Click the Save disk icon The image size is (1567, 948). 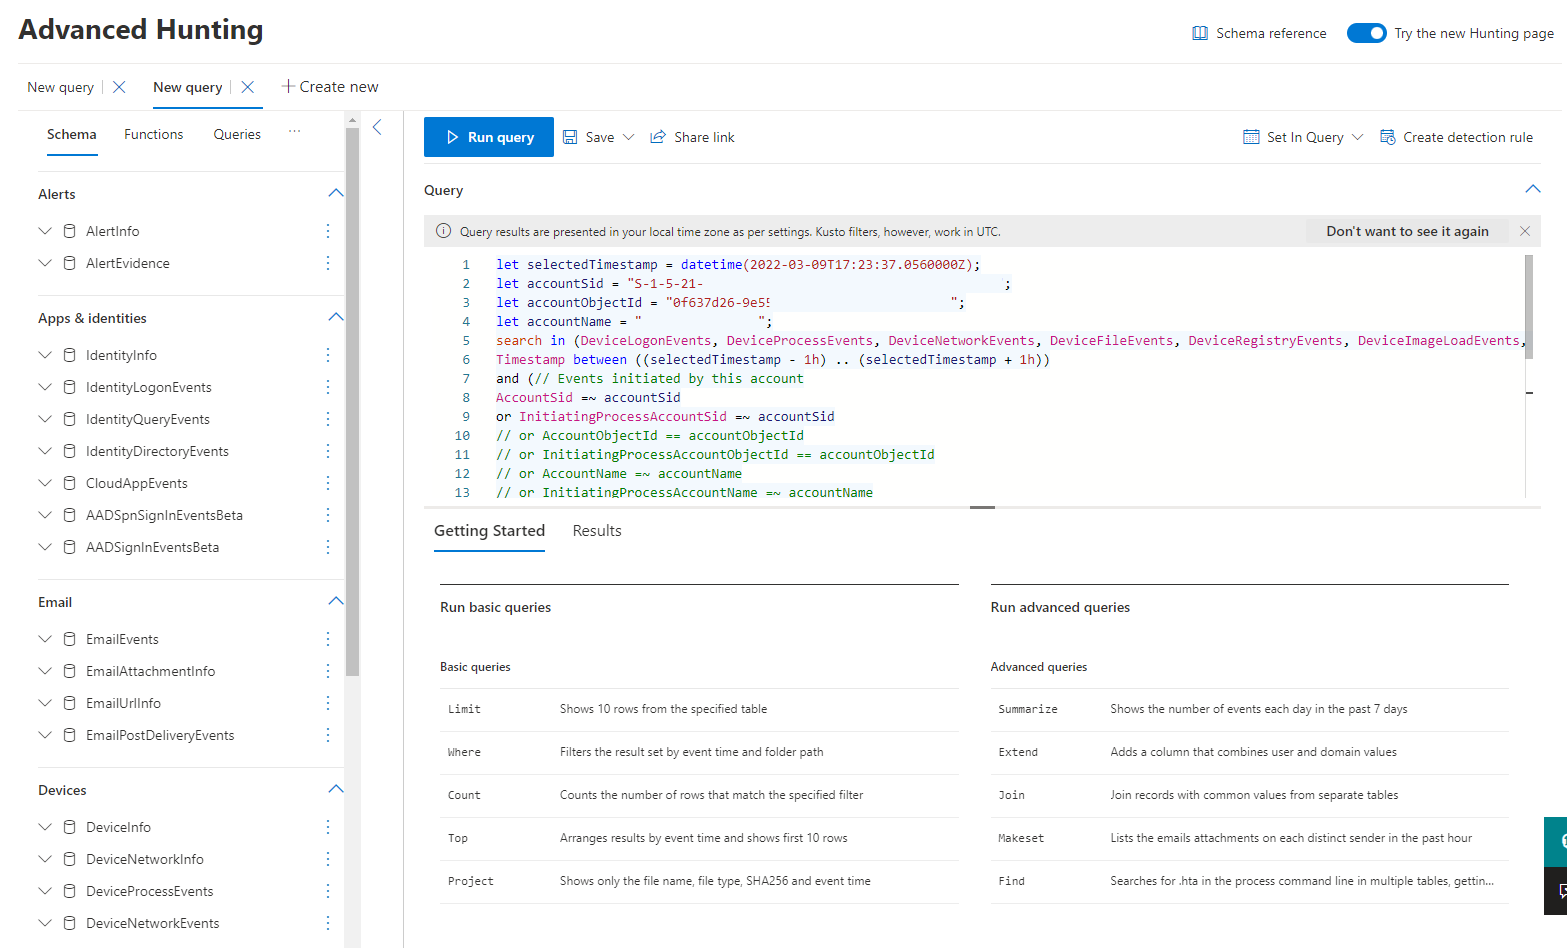point(570,137)
